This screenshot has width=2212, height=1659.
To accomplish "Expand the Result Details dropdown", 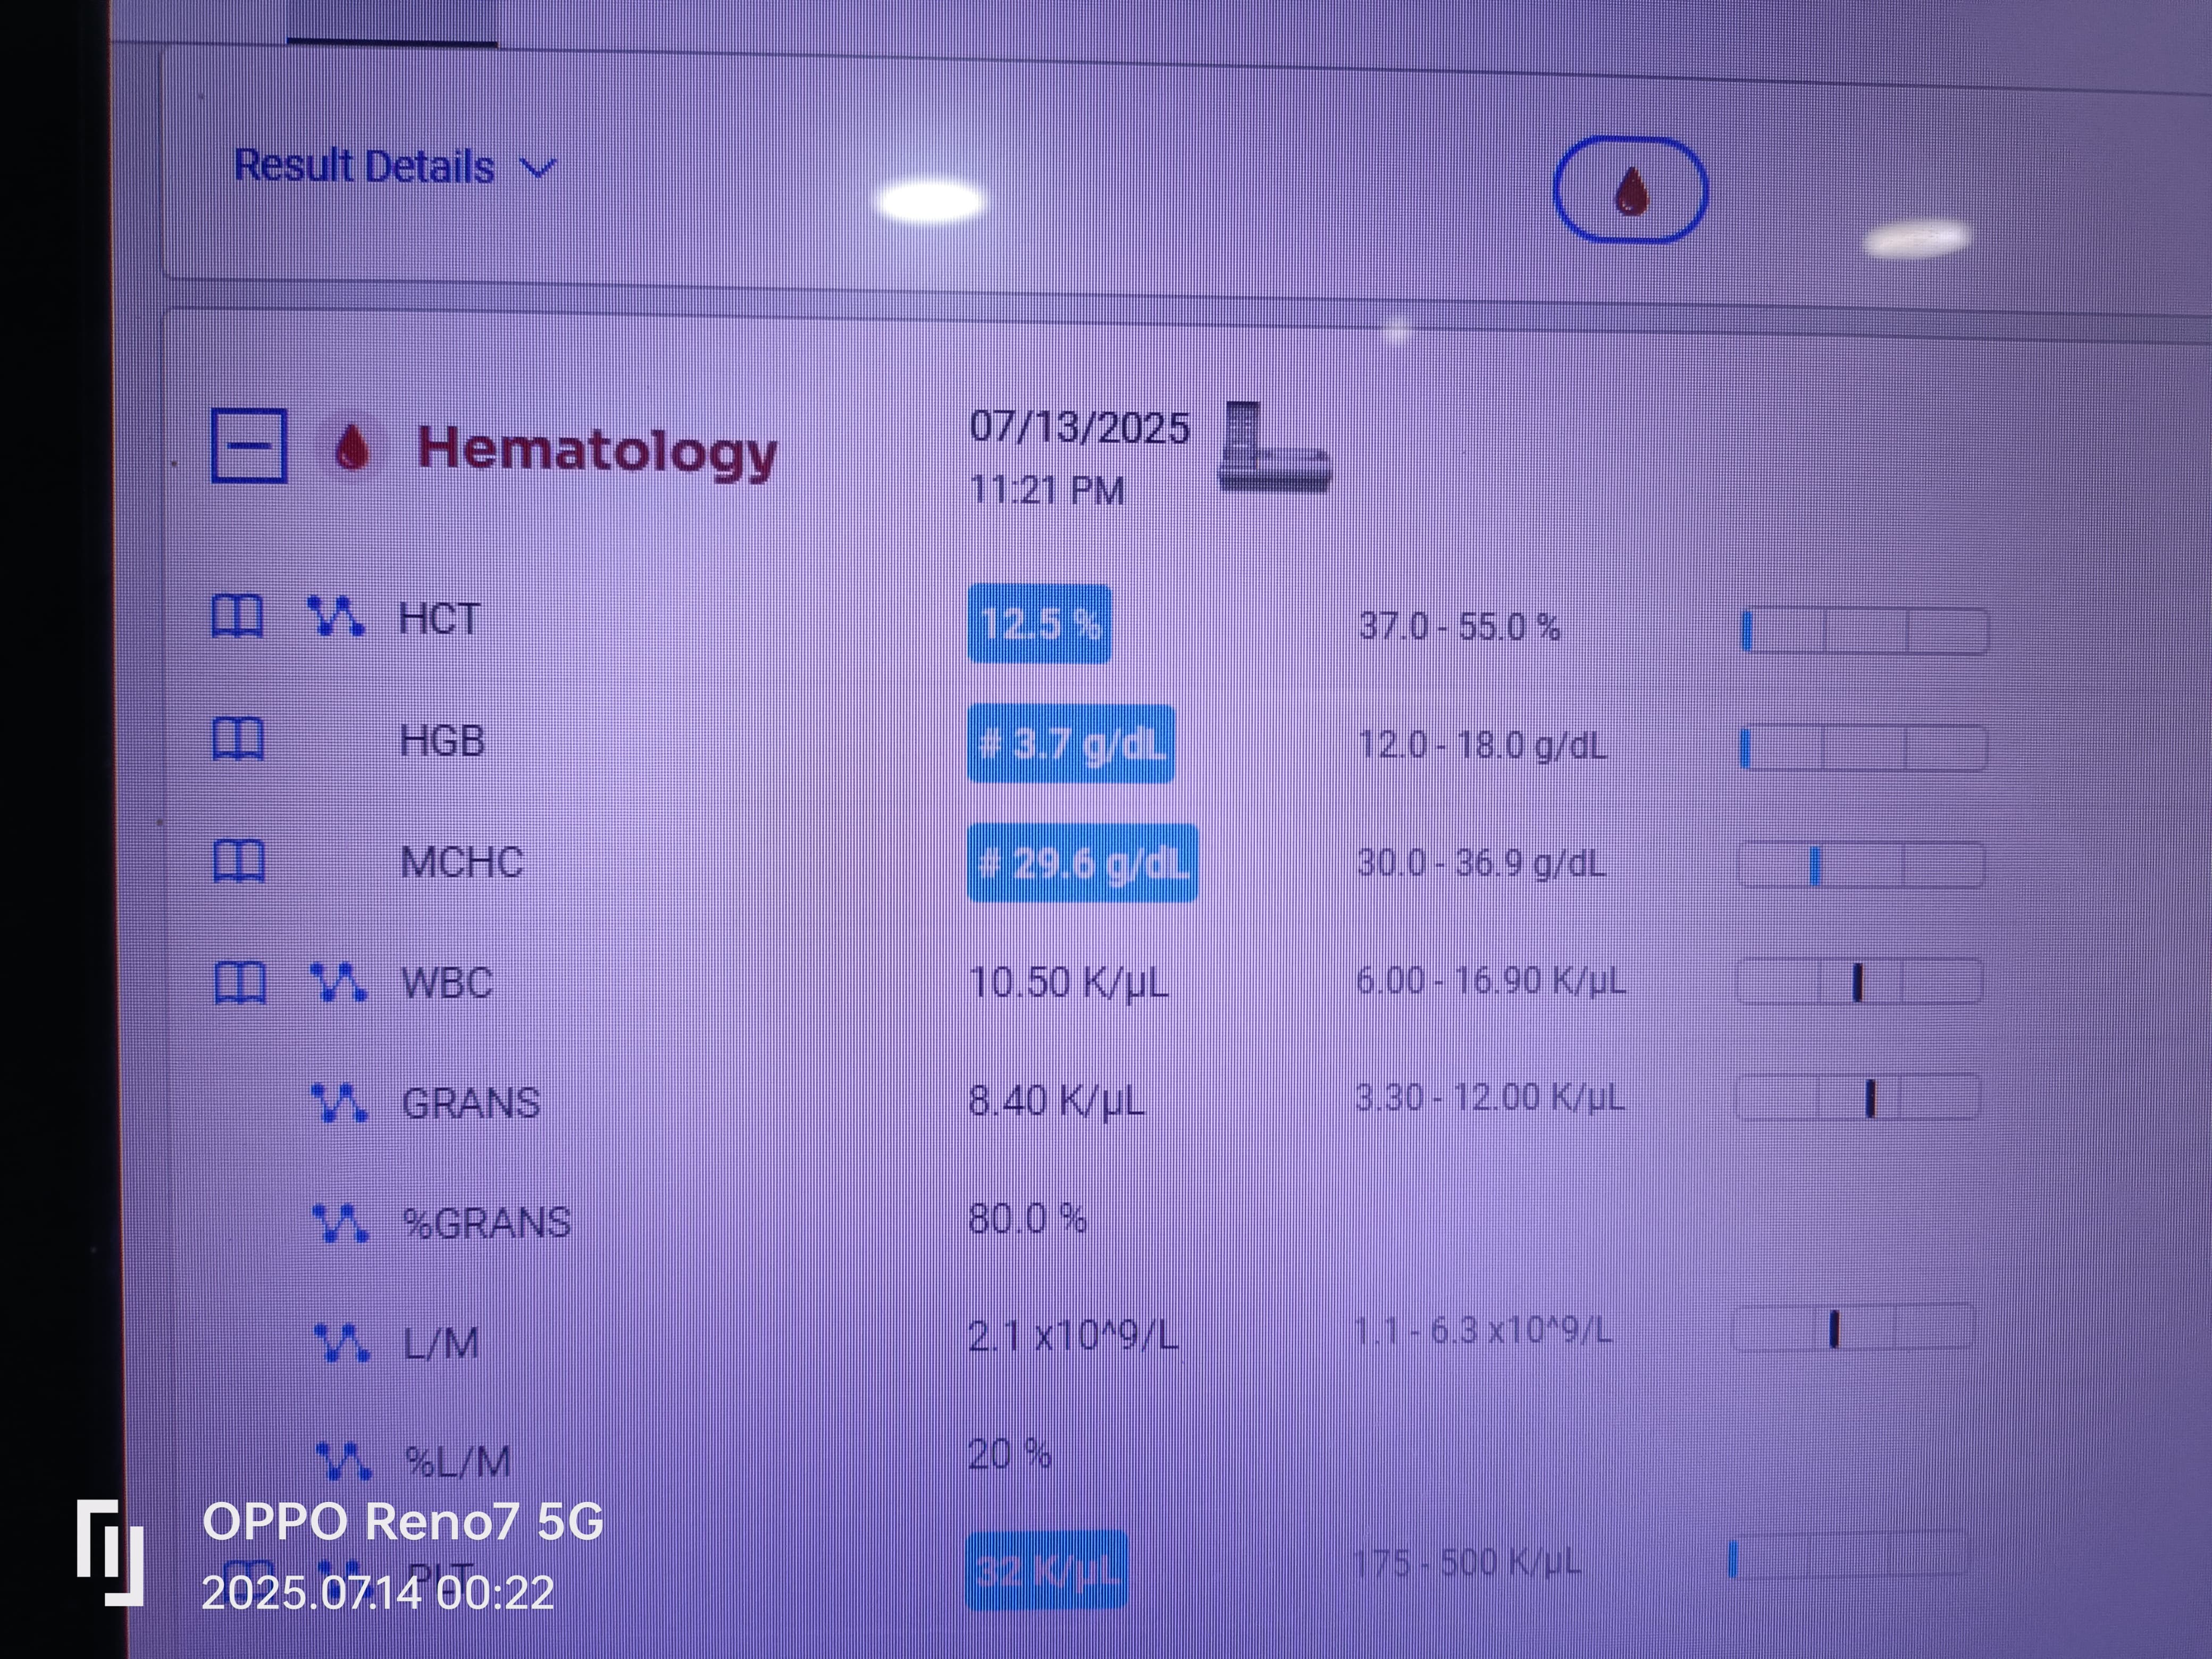I will tap(364, 166).
